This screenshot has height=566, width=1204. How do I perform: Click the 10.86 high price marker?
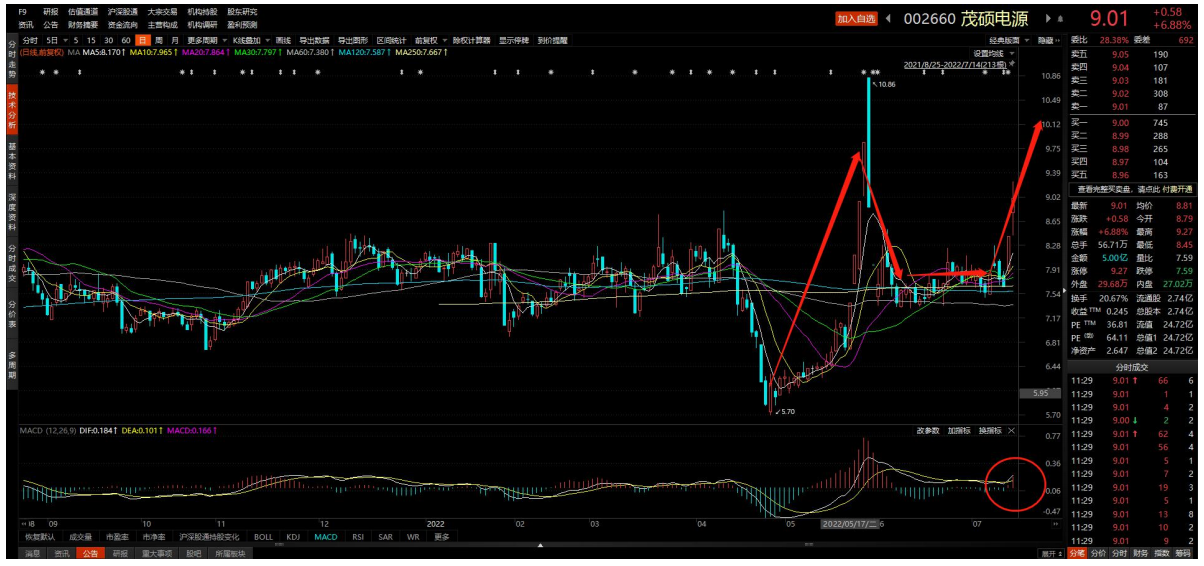point(885,85)
